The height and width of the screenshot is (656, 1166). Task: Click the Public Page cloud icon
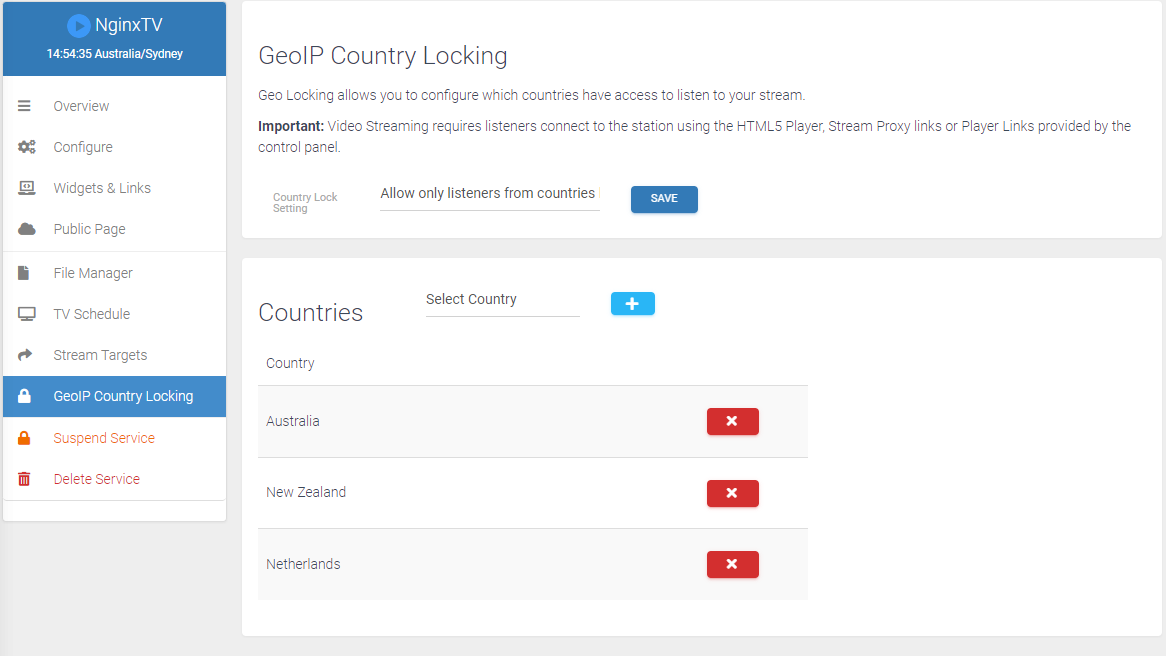click(x=26, y=229)
